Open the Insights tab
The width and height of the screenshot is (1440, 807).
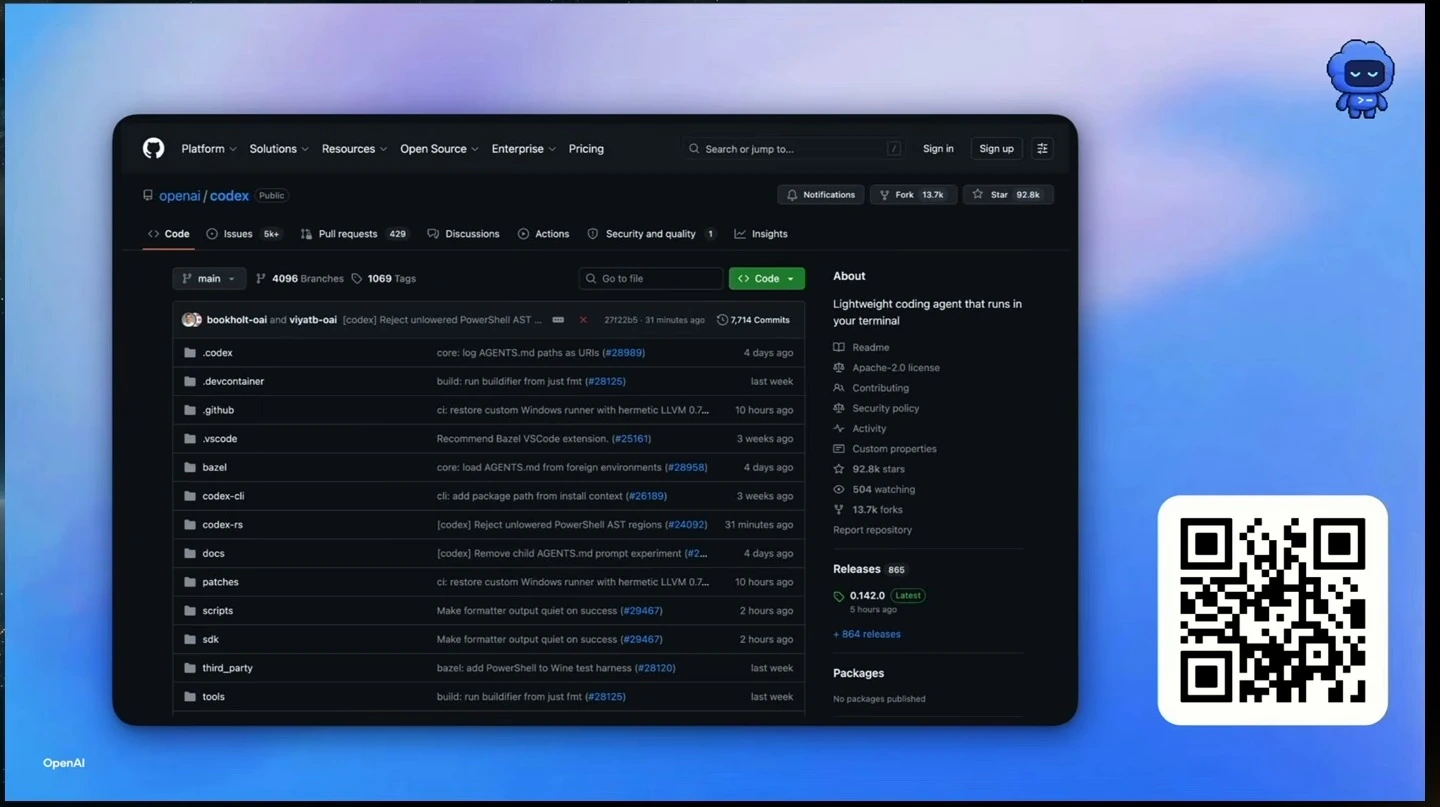[761, 234]
